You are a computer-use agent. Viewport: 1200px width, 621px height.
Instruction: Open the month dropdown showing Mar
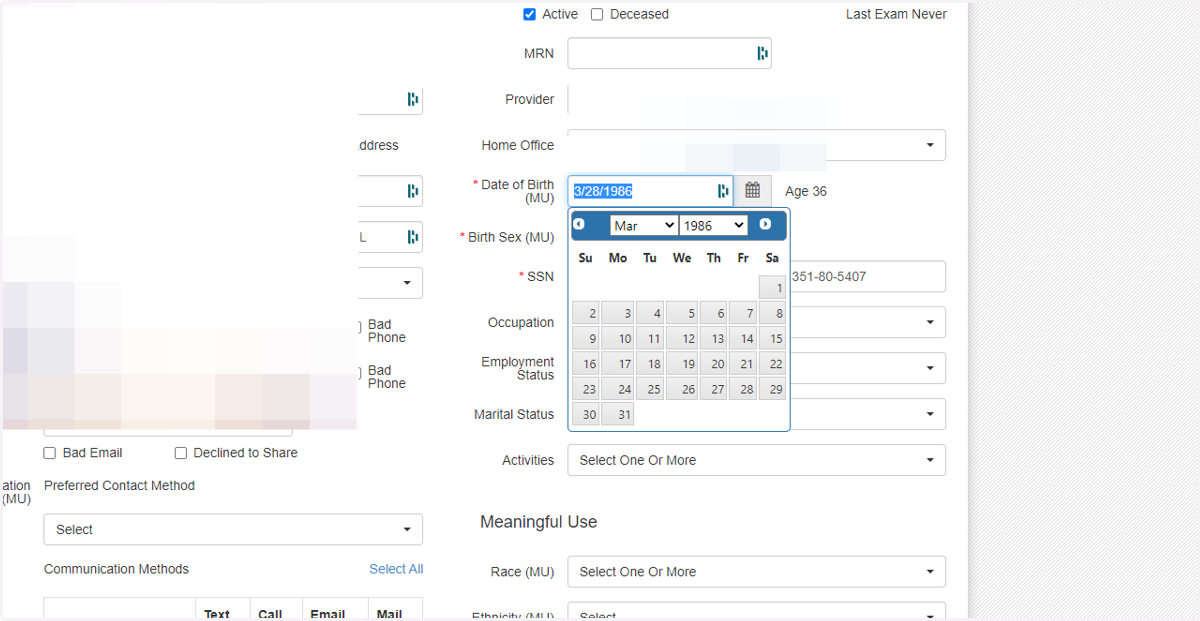pos(644,225)
